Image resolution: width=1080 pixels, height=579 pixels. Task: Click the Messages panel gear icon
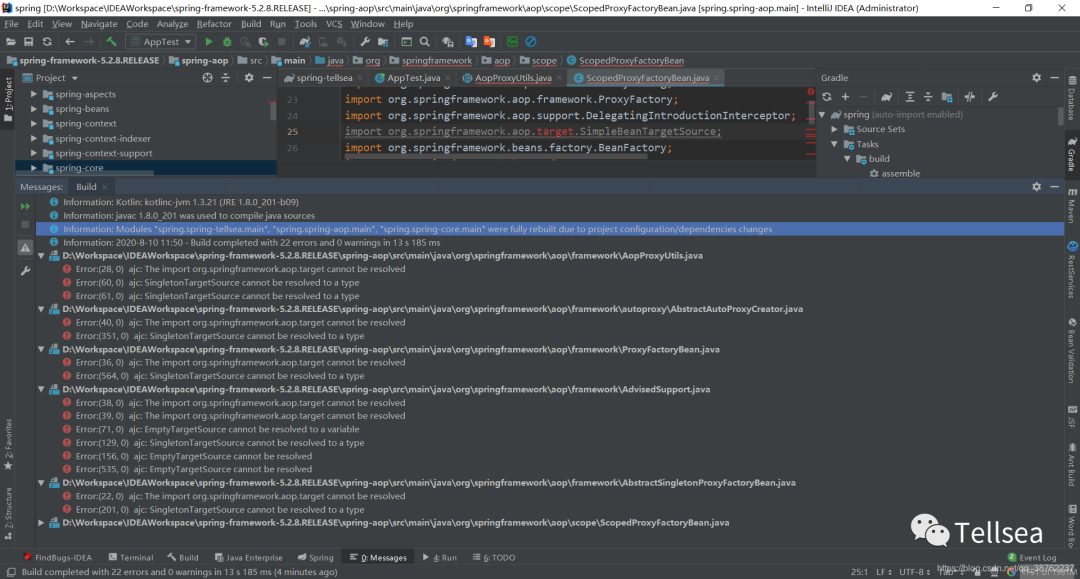point(1037,187)
